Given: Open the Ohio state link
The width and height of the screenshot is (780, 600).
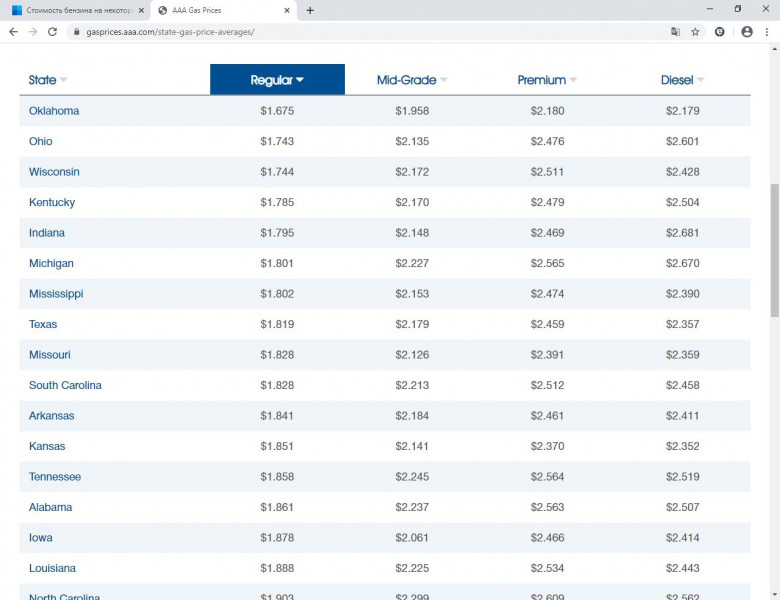Looking at the screenshot, I should pyautogui.click(x=40, y=141).
